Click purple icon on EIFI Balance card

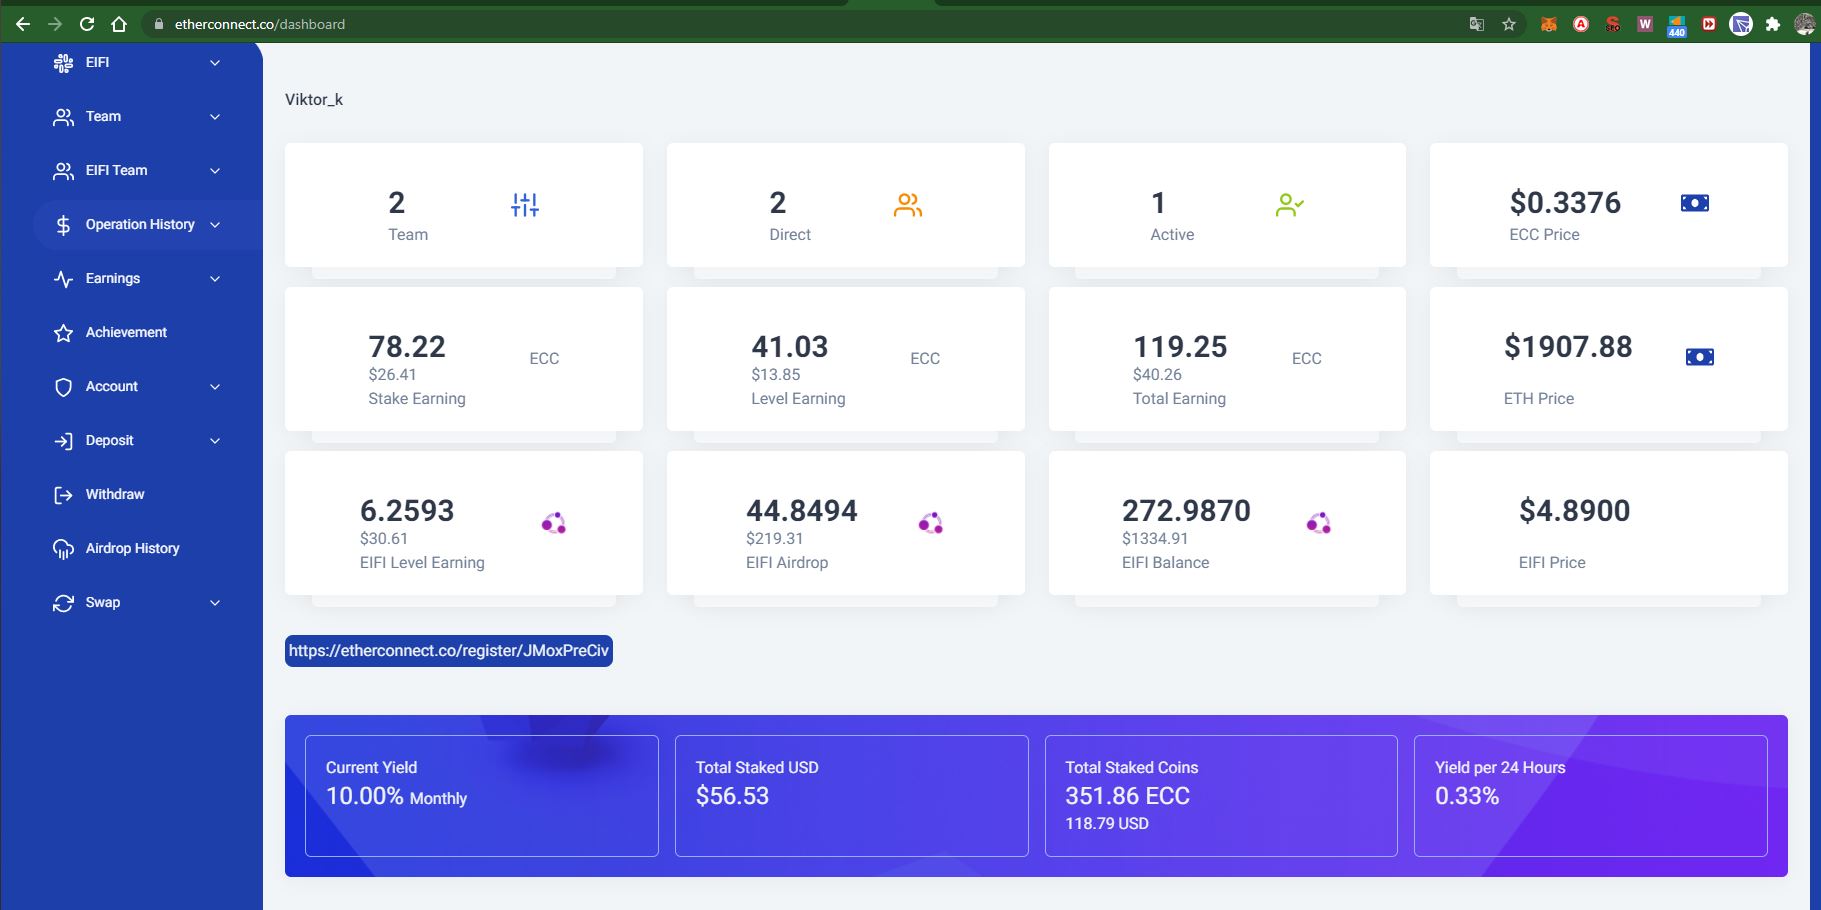pyautogui.click(x=1319, y=523)
